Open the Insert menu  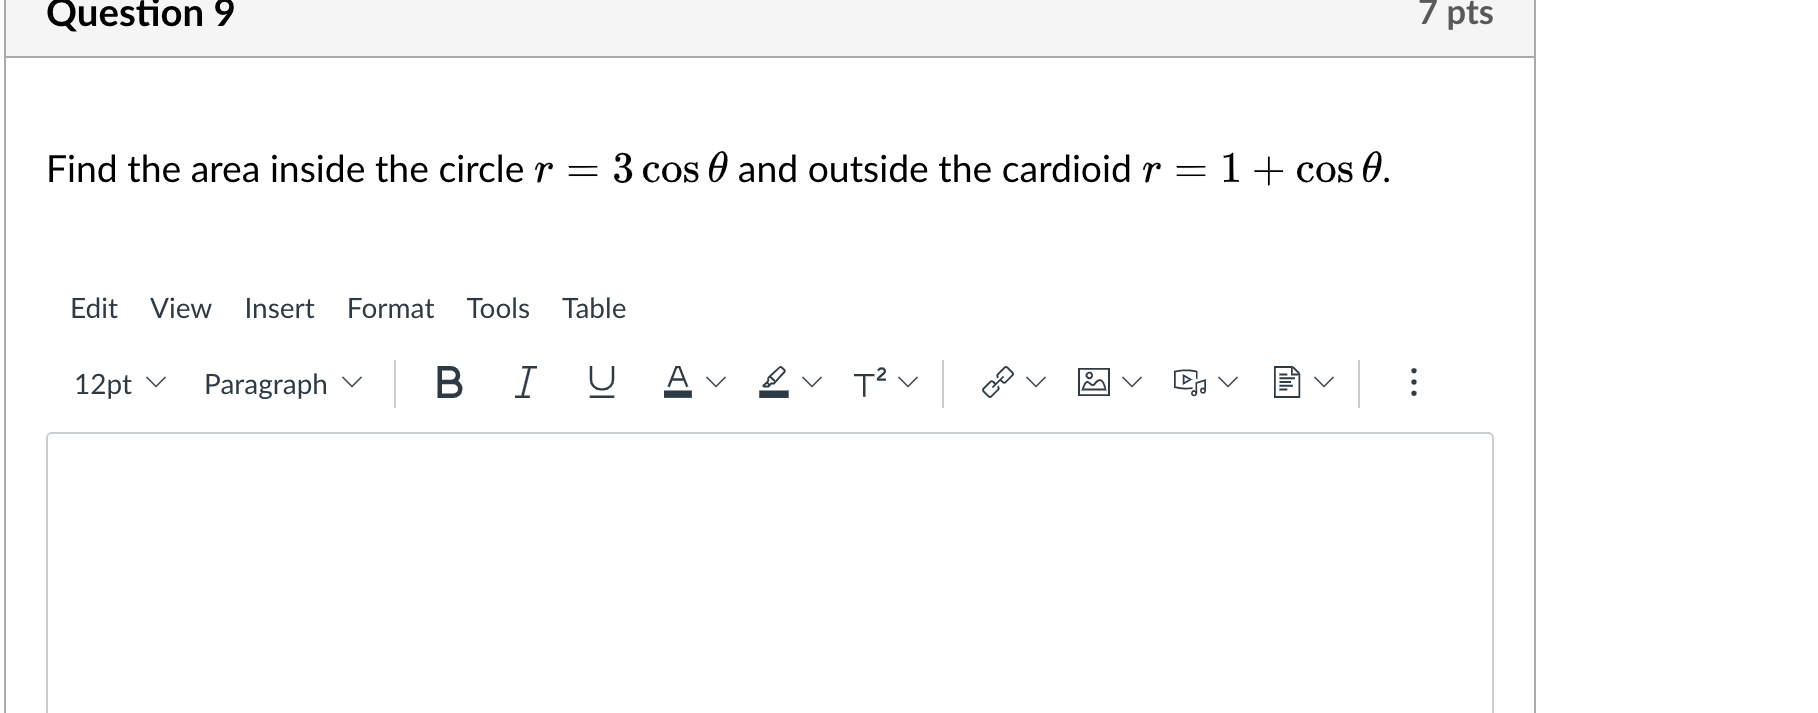(279, 308)
